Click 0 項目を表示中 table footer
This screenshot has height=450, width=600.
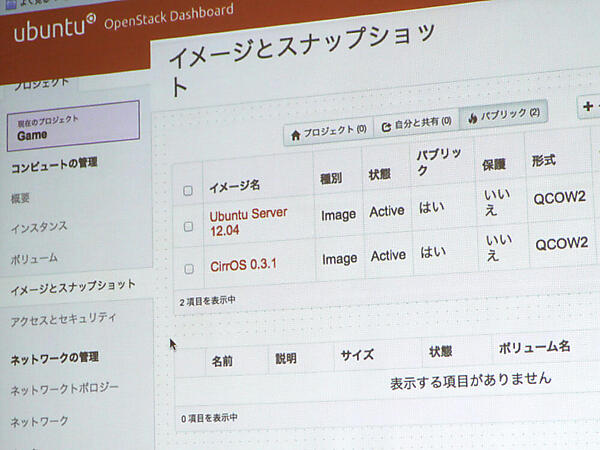click(x=209, y=418)
